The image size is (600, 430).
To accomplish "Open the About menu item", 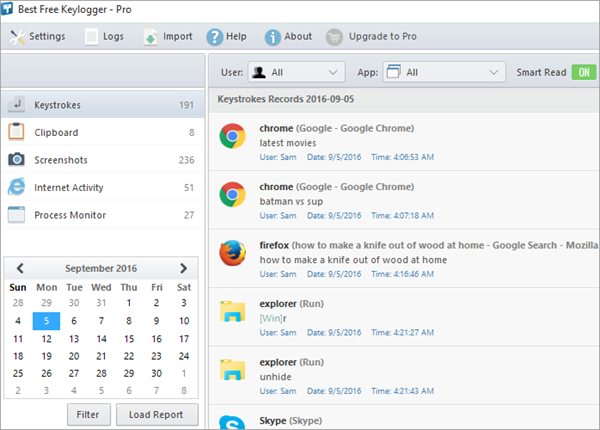I will (x=289, y=37).
